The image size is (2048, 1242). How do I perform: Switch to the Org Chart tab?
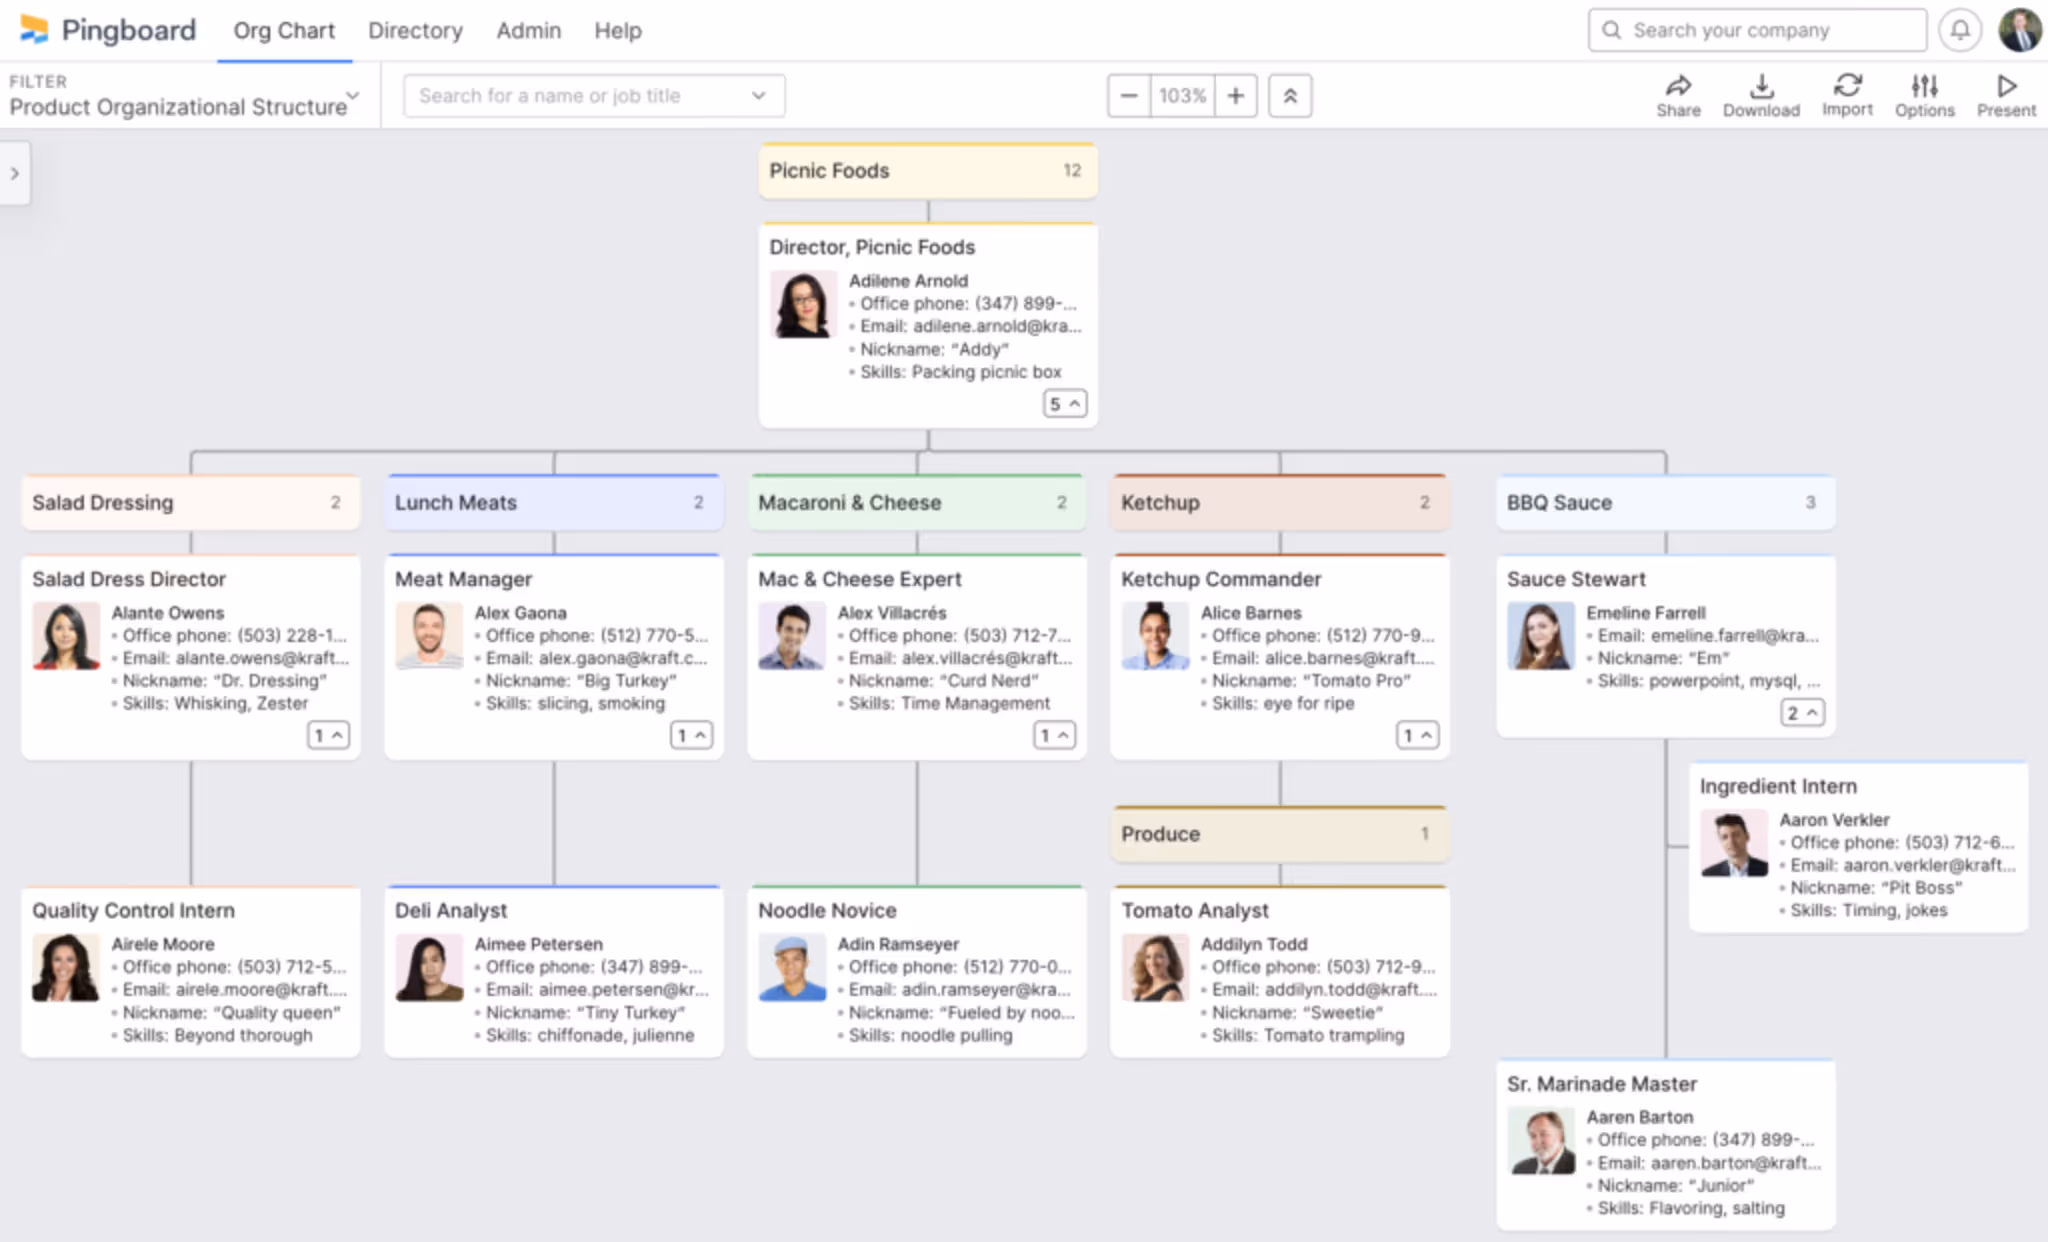click(x=283, y=30)
